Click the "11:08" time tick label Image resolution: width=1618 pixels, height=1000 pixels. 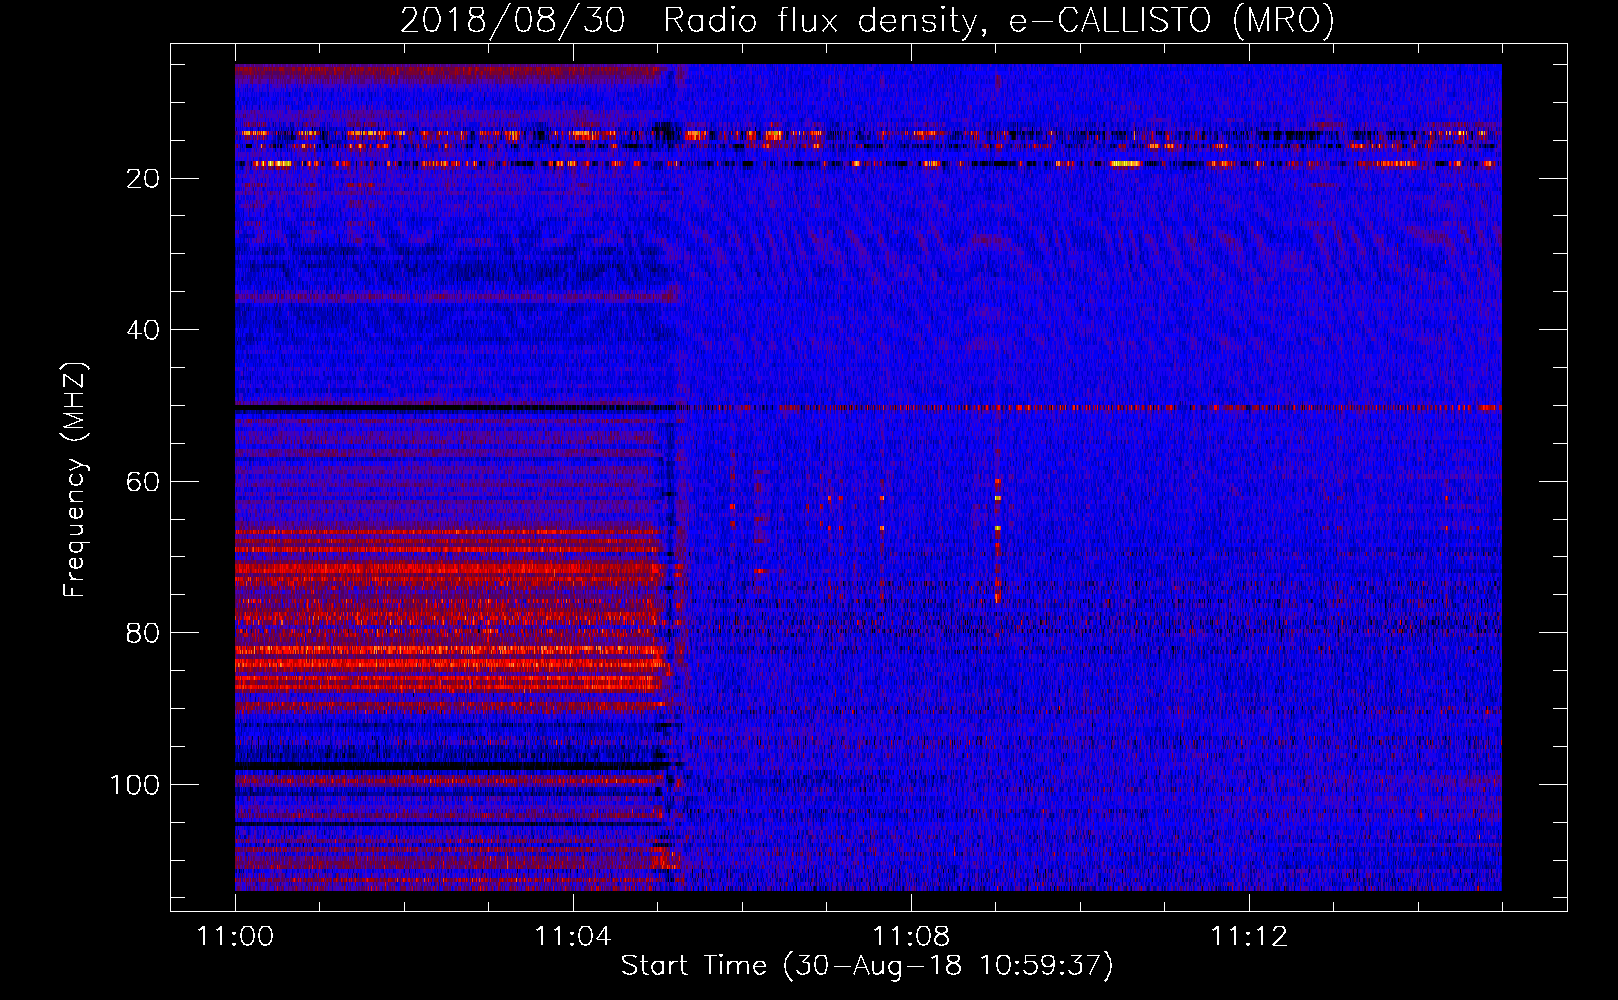pos(911,937)
